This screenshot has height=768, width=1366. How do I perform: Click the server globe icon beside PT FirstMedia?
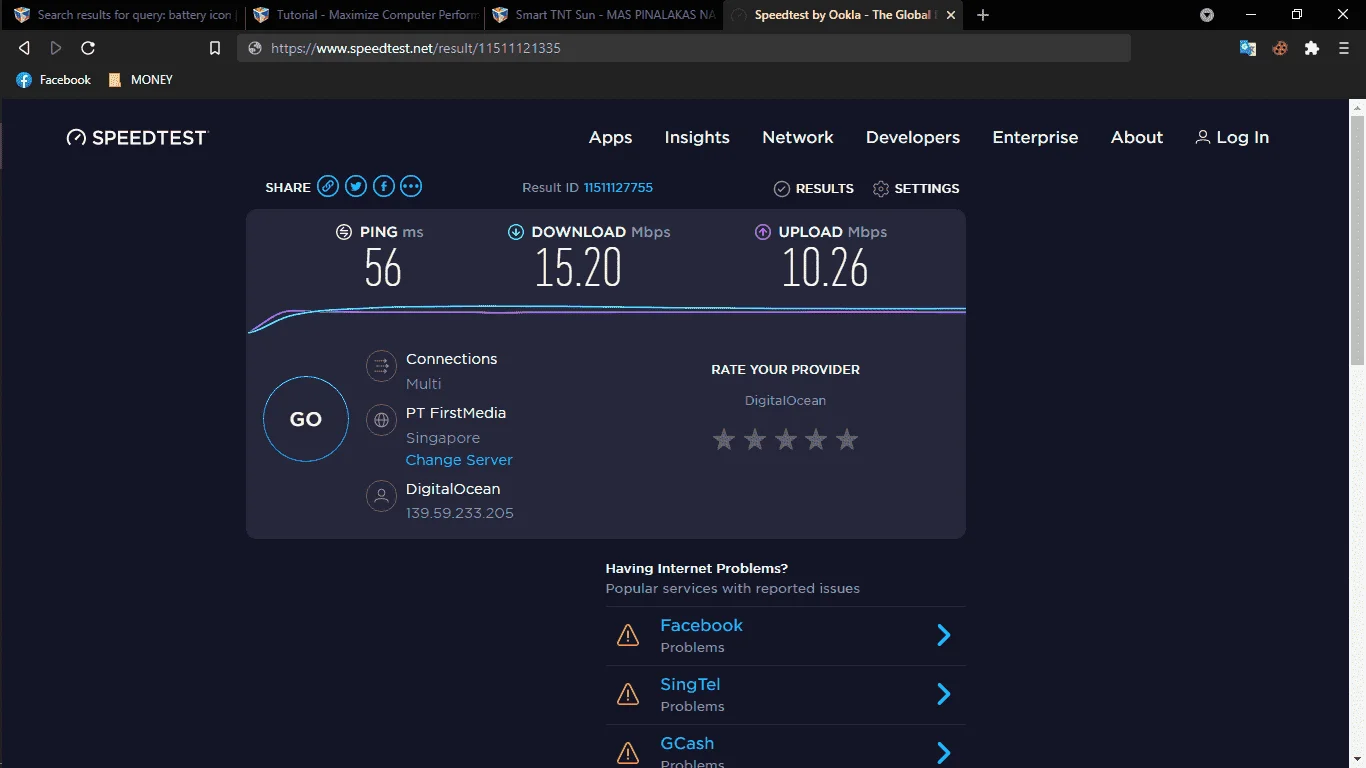tap(381, 421)
